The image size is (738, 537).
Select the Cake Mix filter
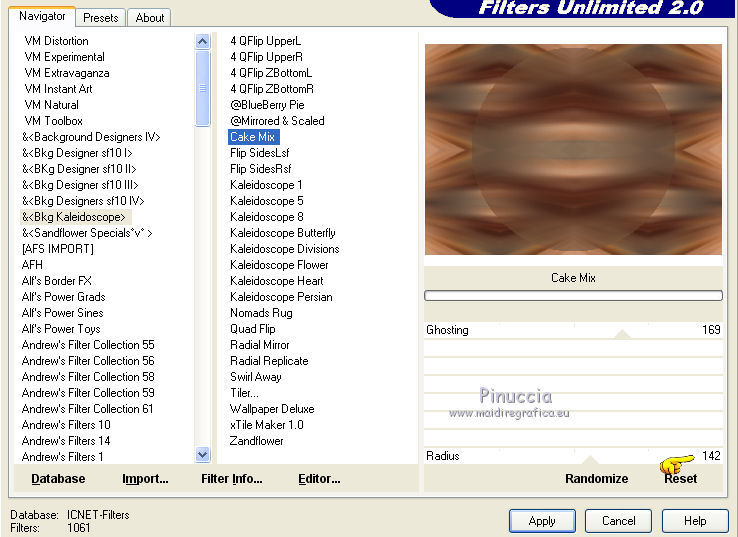253,137
